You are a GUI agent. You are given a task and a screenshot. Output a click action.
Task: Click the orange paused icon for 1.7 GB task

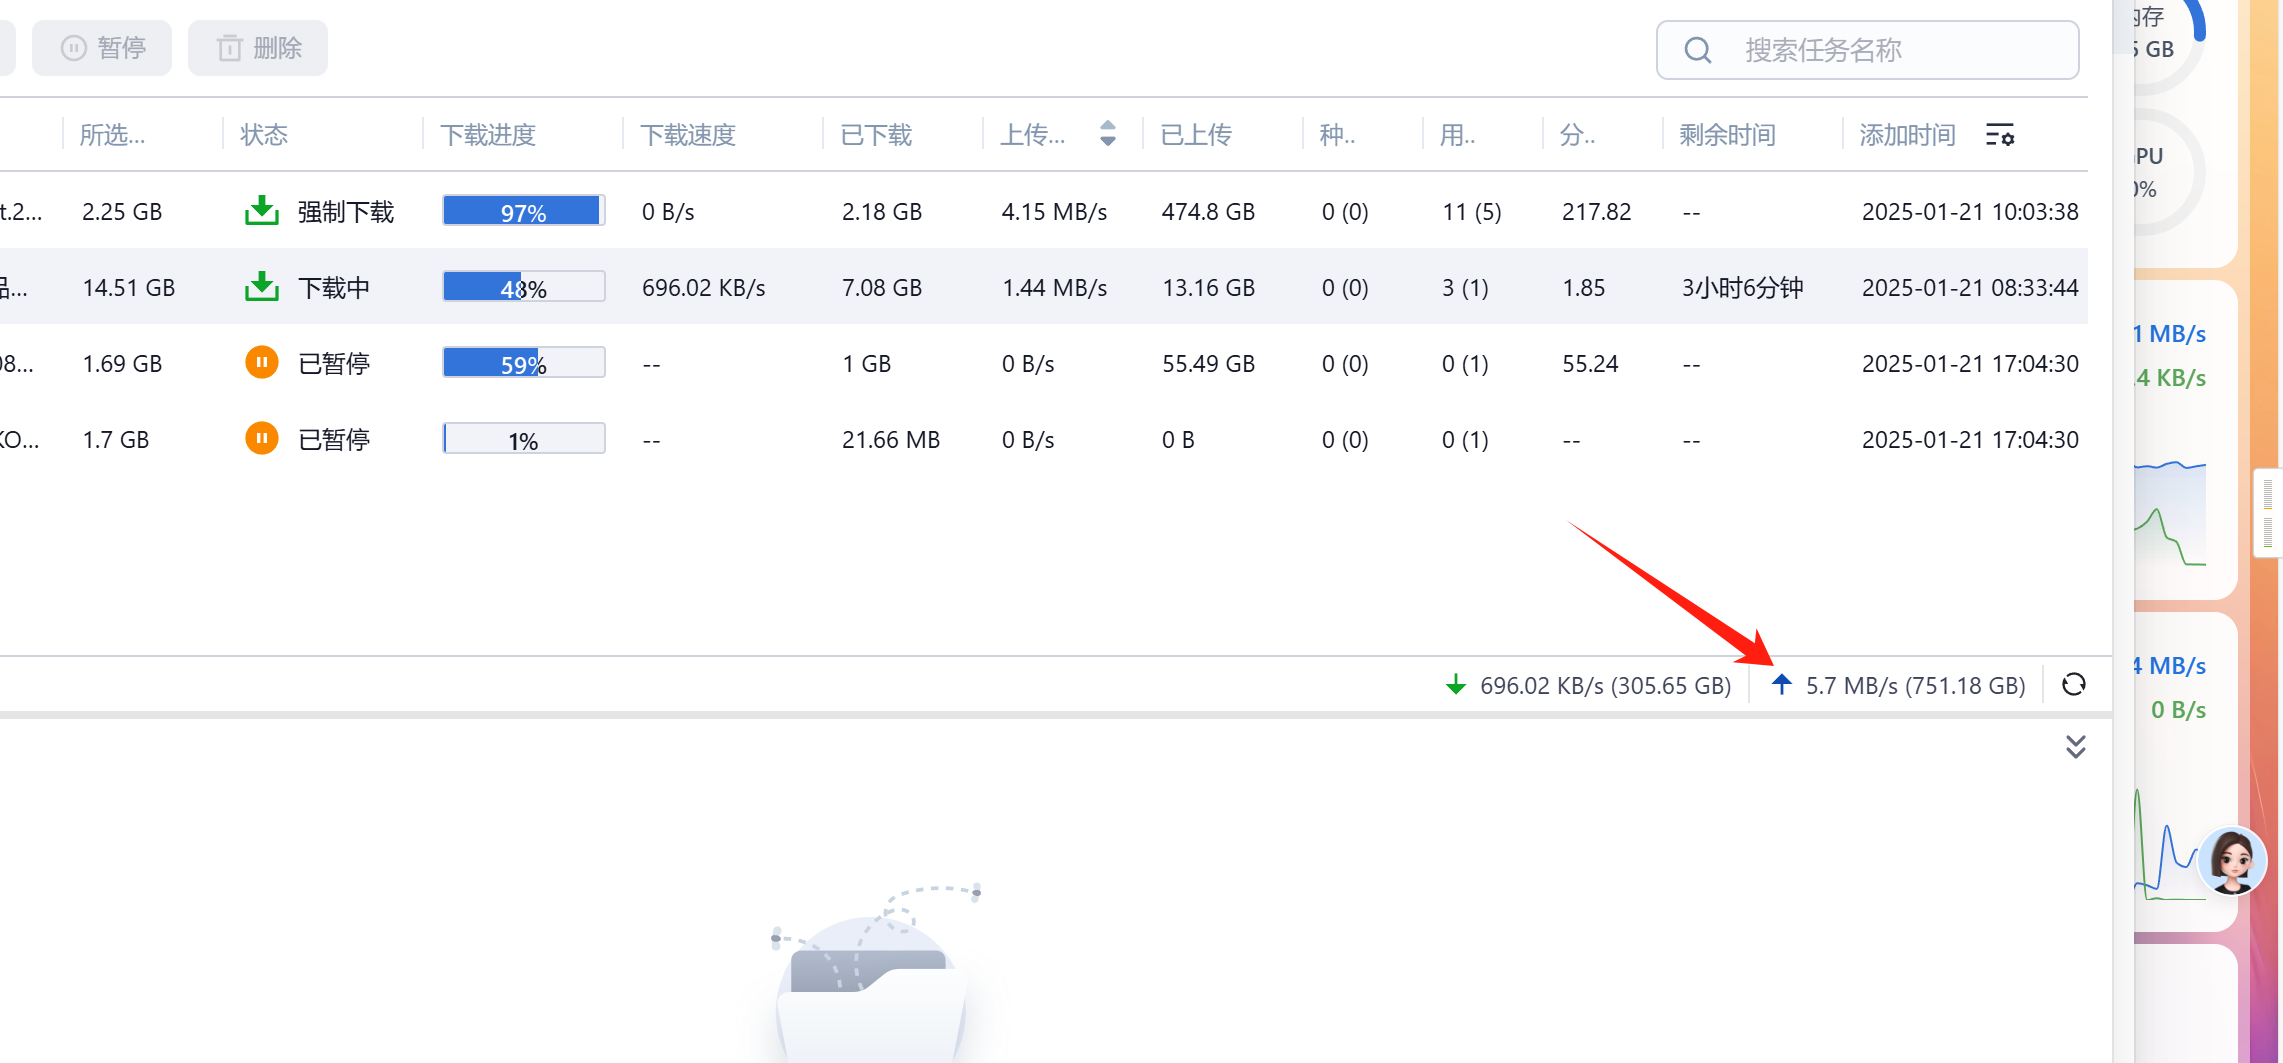pyautogui.click(x=262, y=438)
